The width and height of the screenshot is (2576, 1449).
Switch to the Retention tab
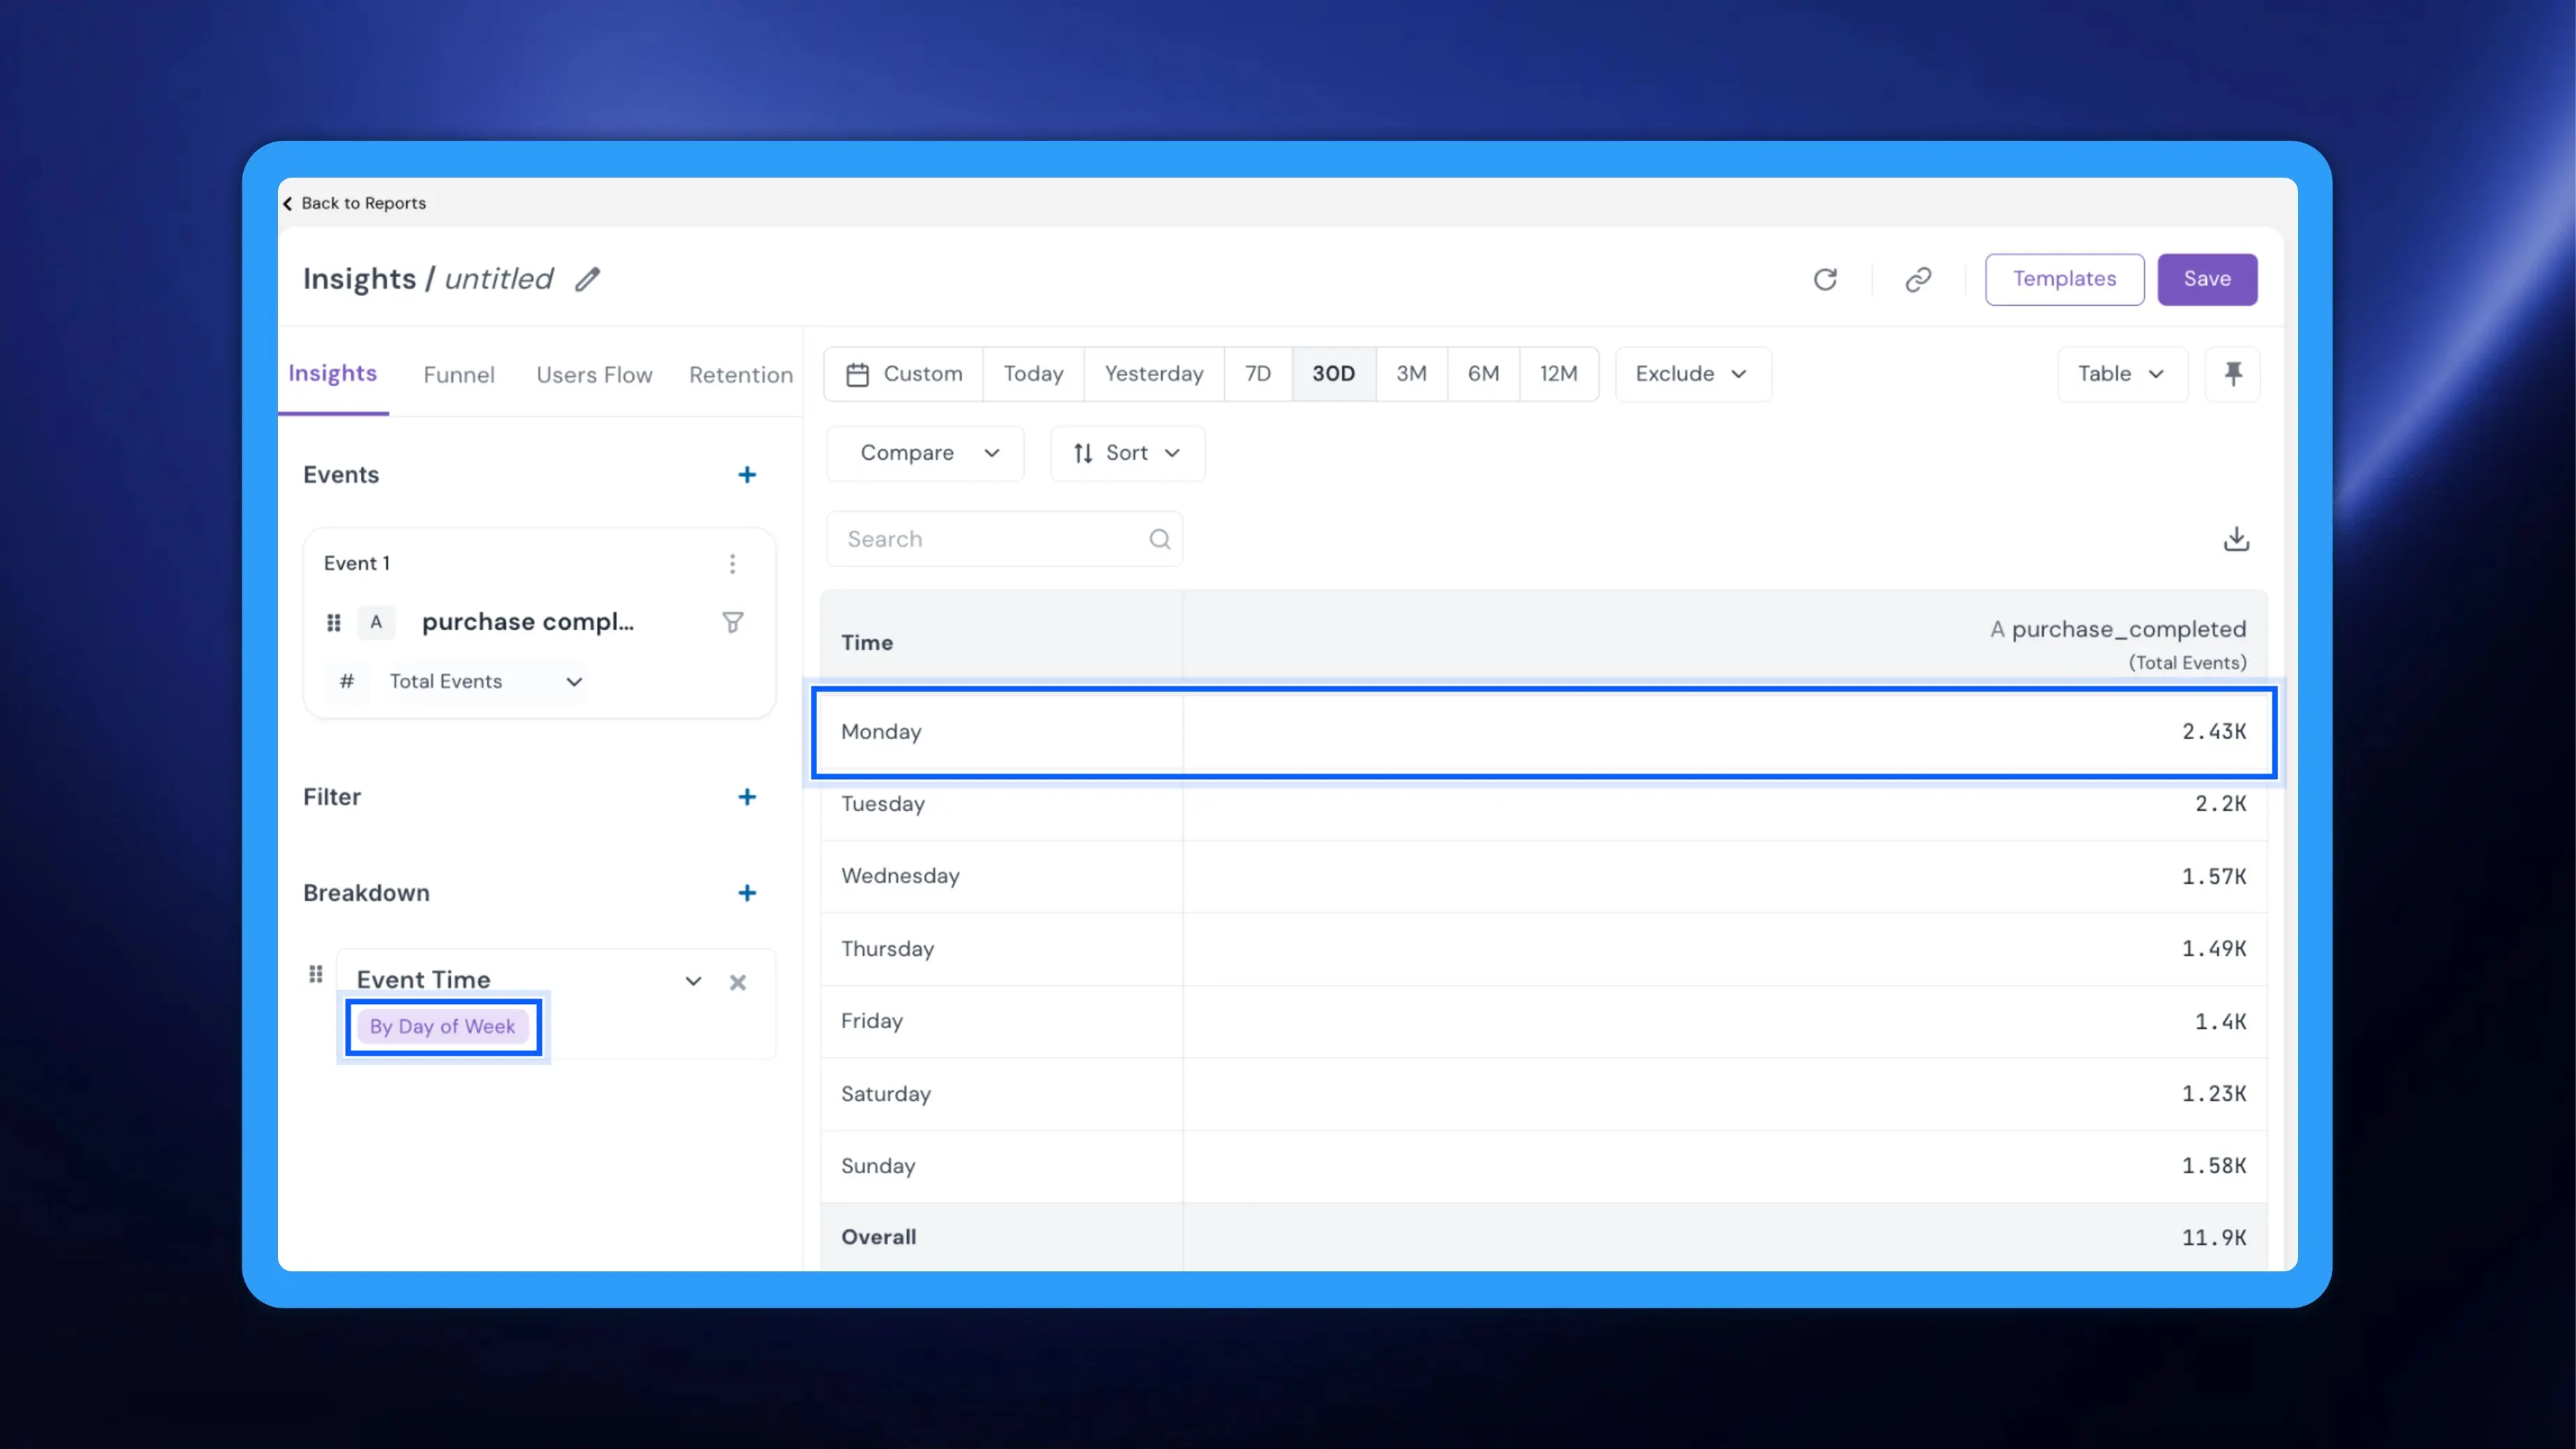tap(740, 375)
